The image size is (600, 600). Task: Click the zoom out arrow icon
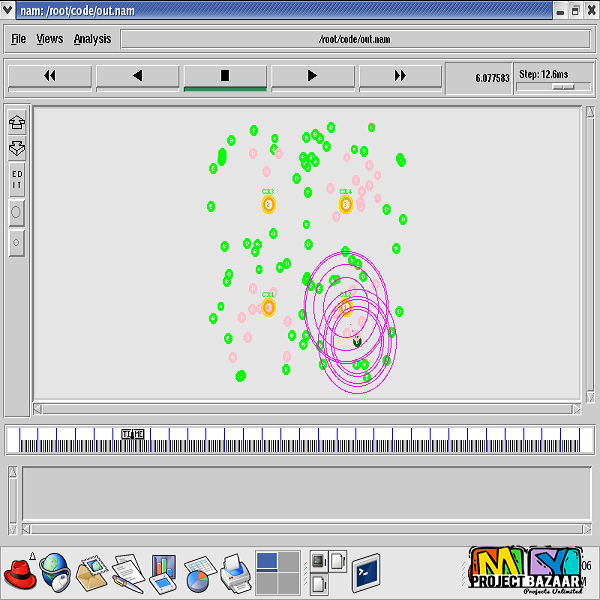[x=17, y=148]
